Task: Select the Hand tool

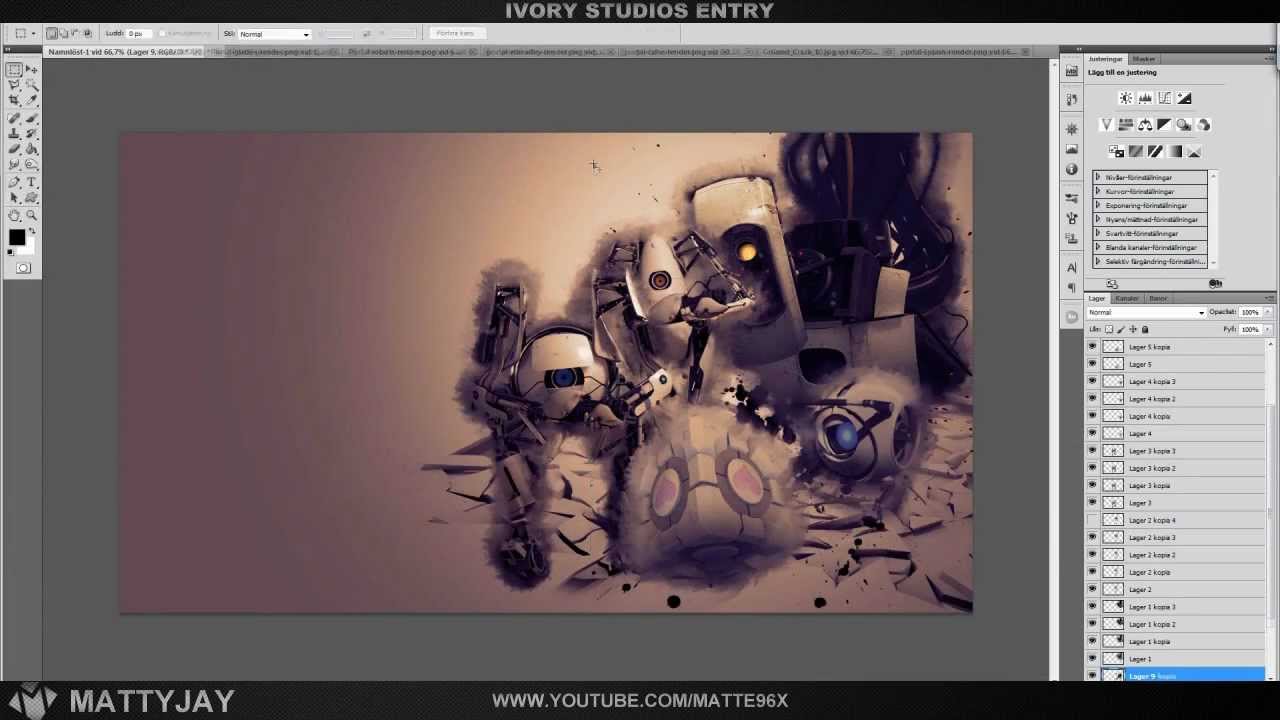Action: tap(14, 215)
